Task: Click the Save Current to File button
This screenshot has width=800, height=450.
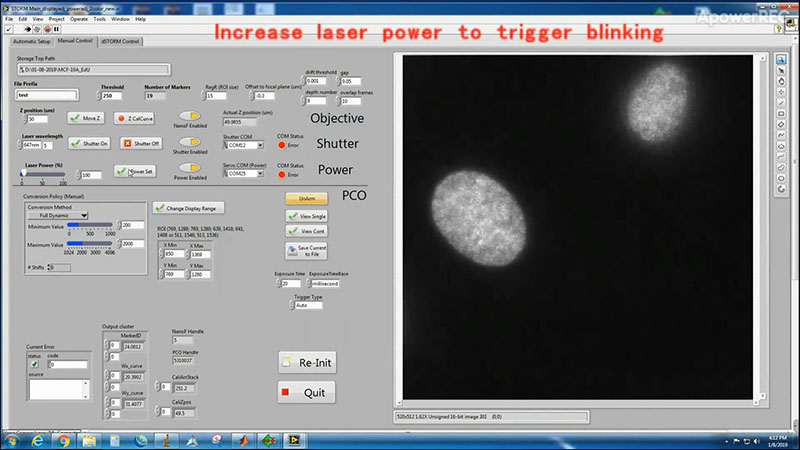Action: click(307, 251)
